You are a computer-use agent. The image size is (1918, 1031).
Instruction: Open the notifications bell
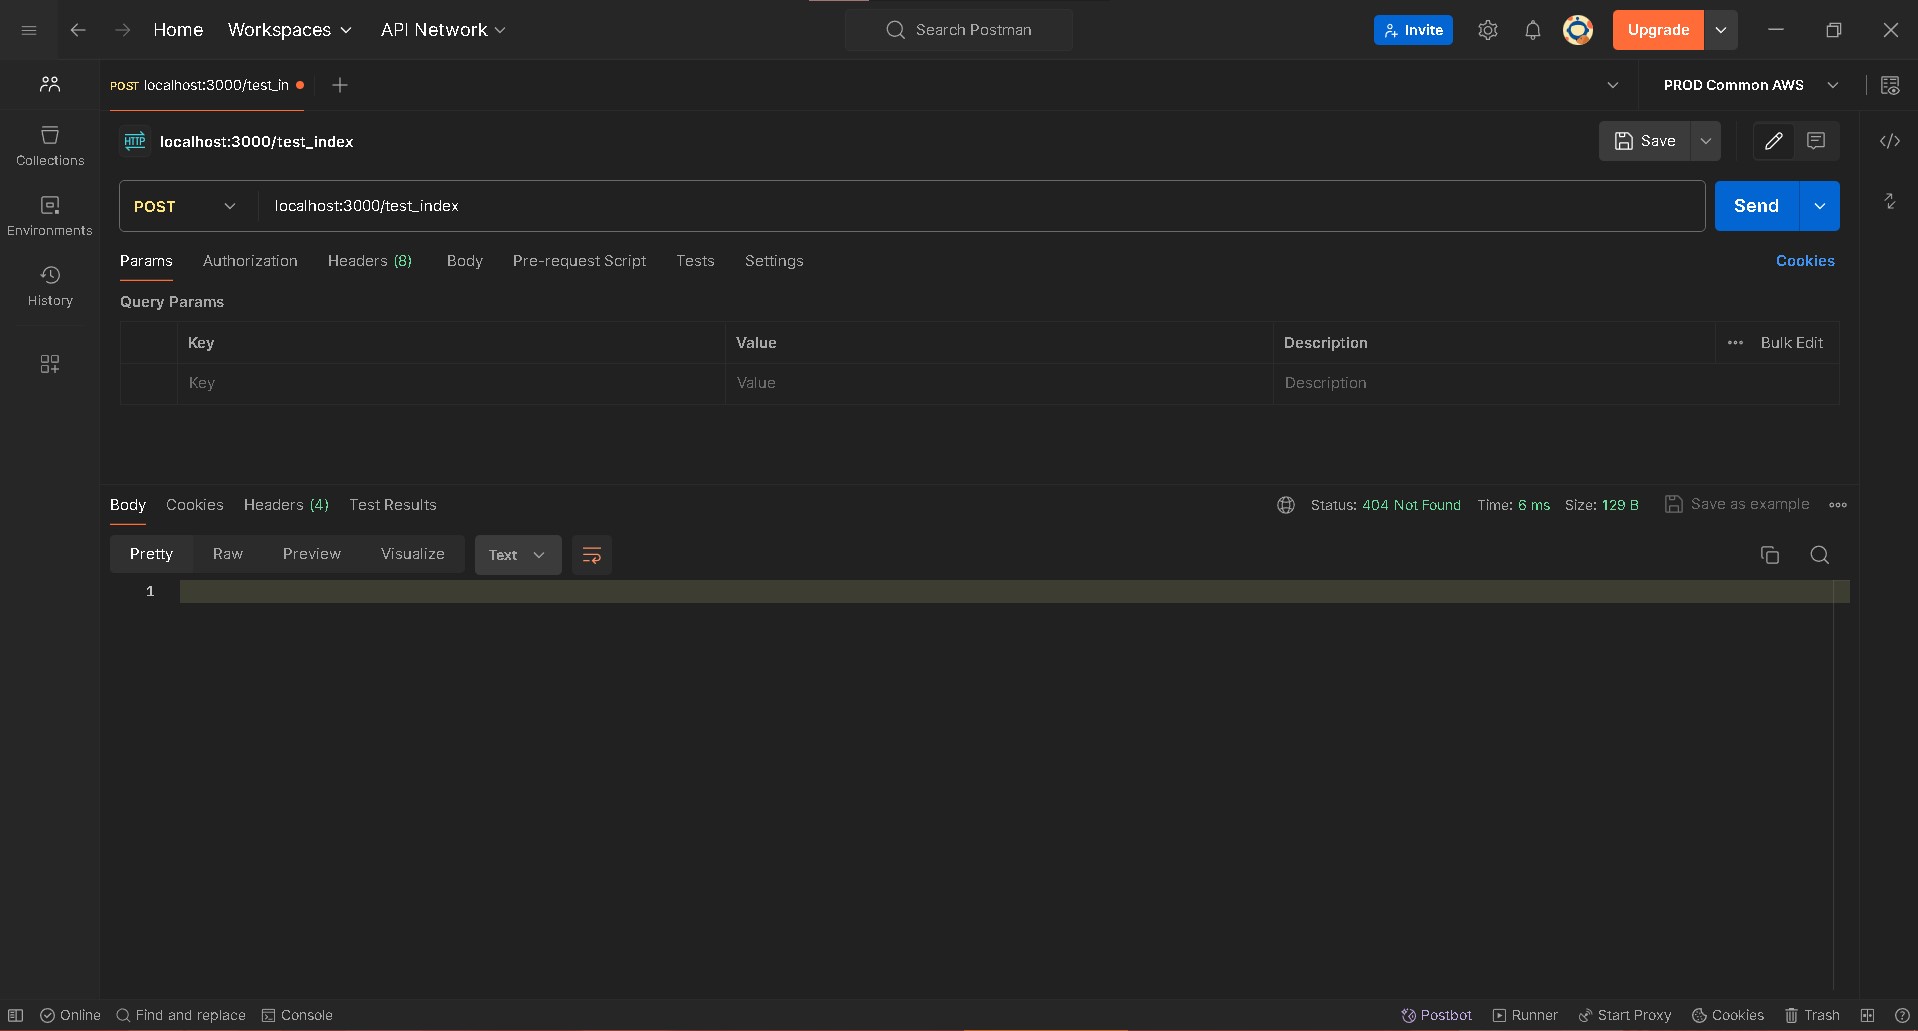pyautogui.click(x=1532, y=30)
